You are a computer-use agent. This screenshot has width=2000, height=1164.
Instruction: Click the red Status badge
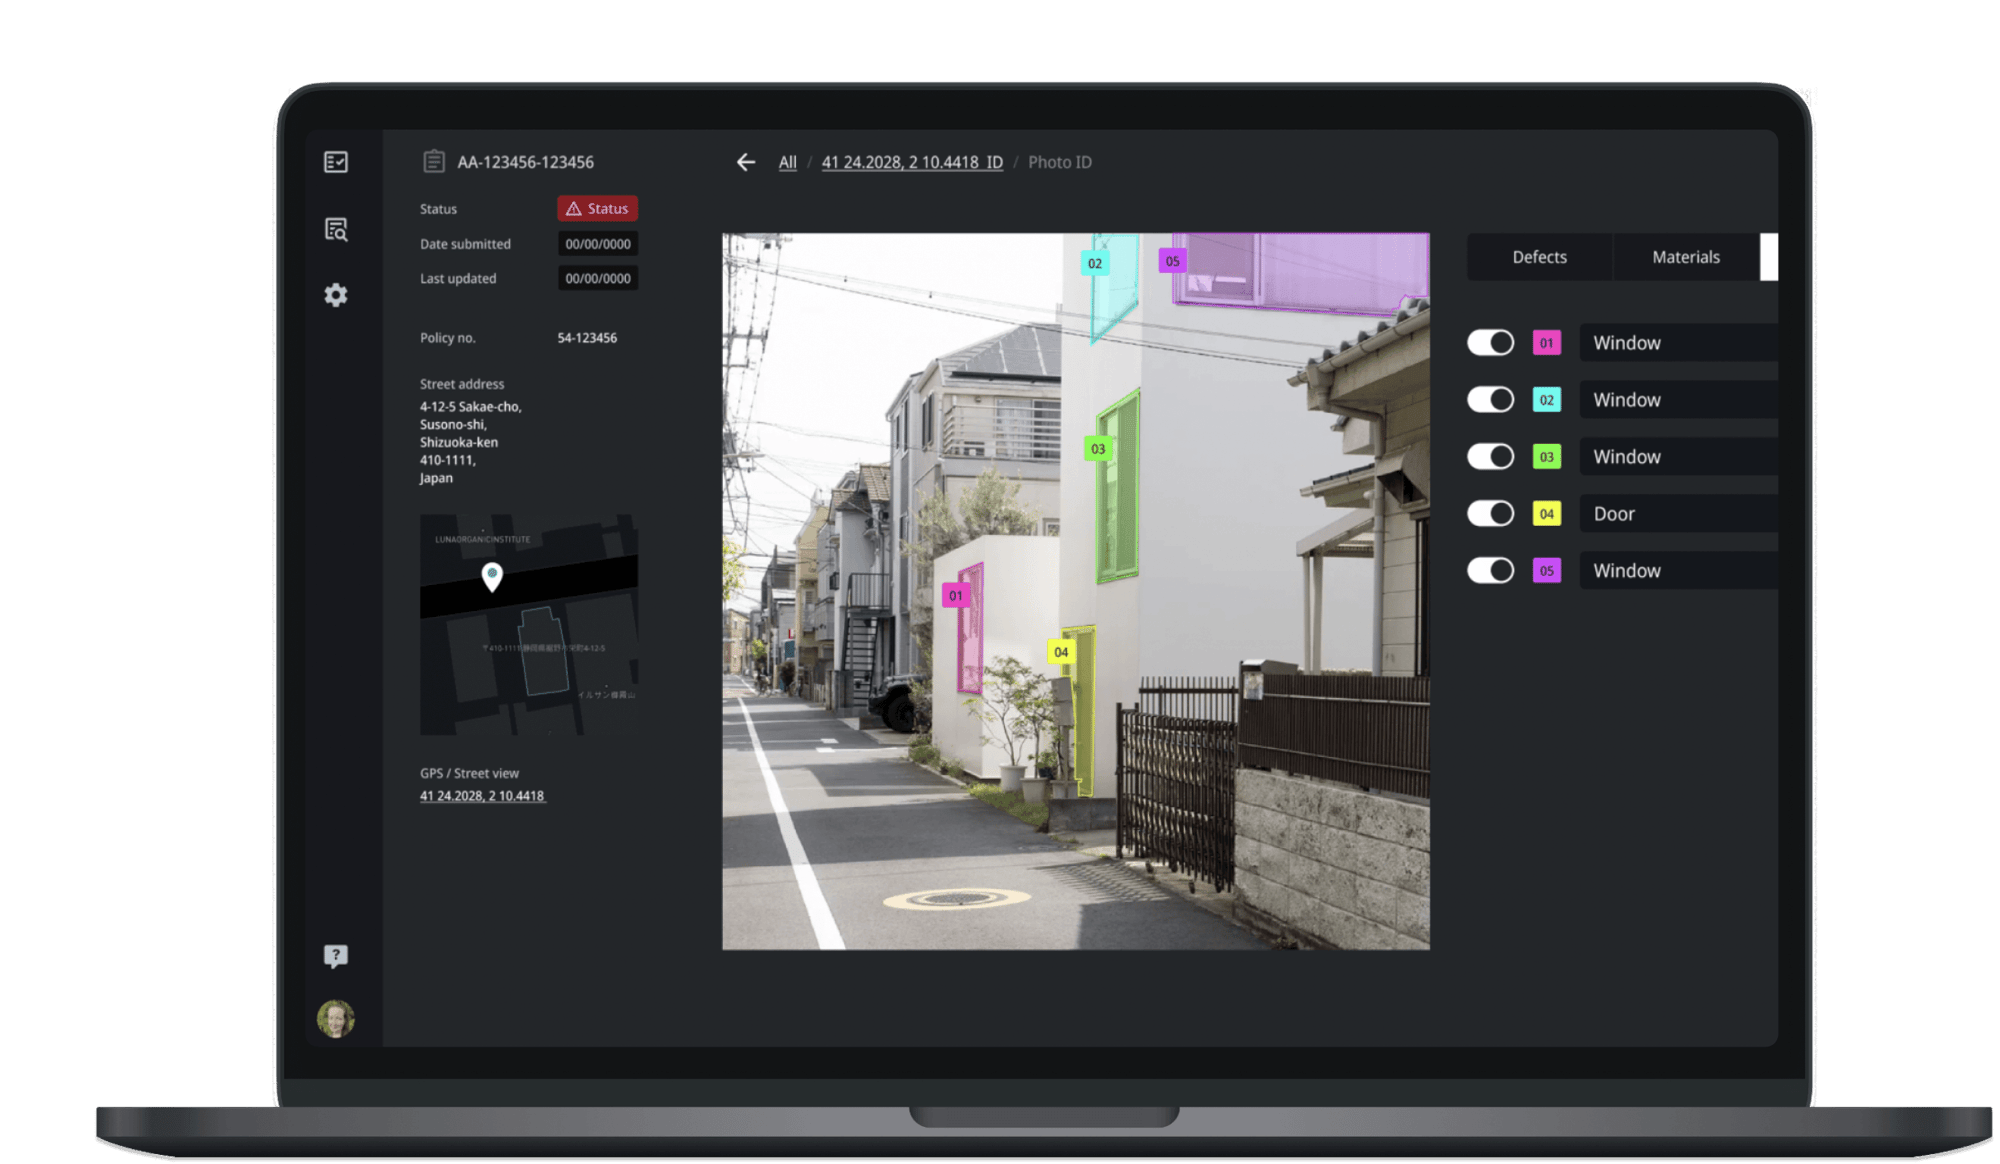pos(597,208)
